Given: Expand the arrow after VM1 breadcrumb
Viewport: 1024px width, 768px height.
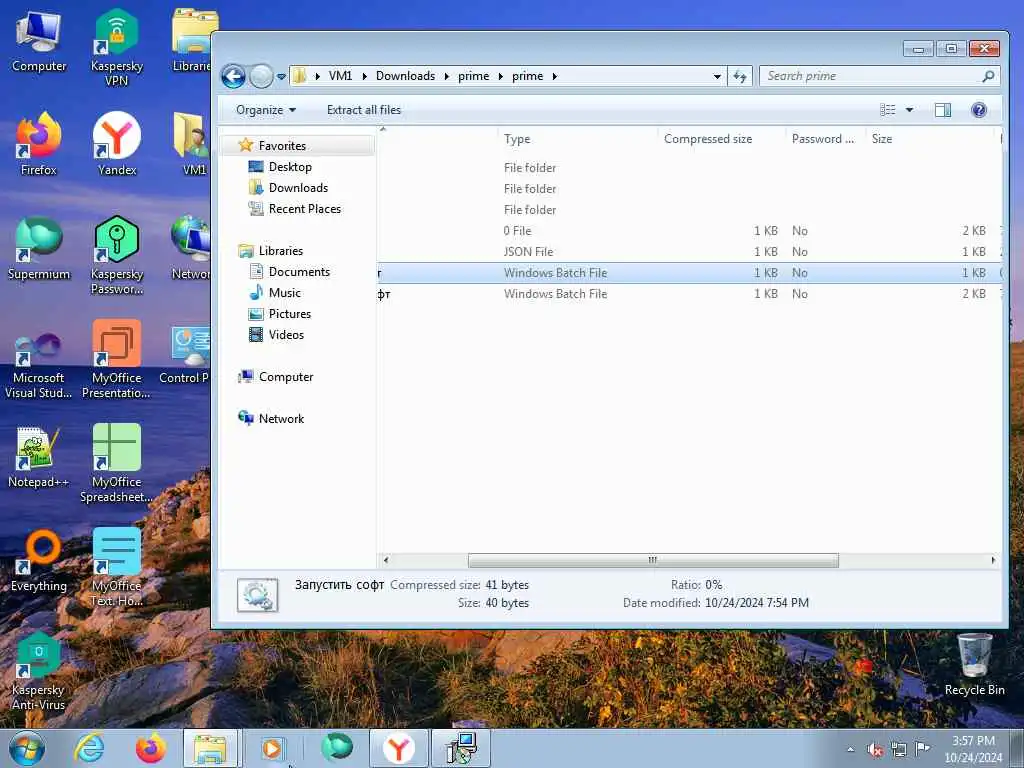Looking at the screenshot, I should point(363,76).
